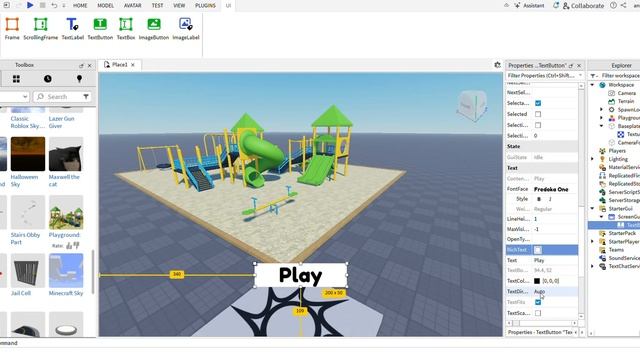
Task: Toggle the RichText checkbox
Action: pyautogui.click(x=538, y=250)
